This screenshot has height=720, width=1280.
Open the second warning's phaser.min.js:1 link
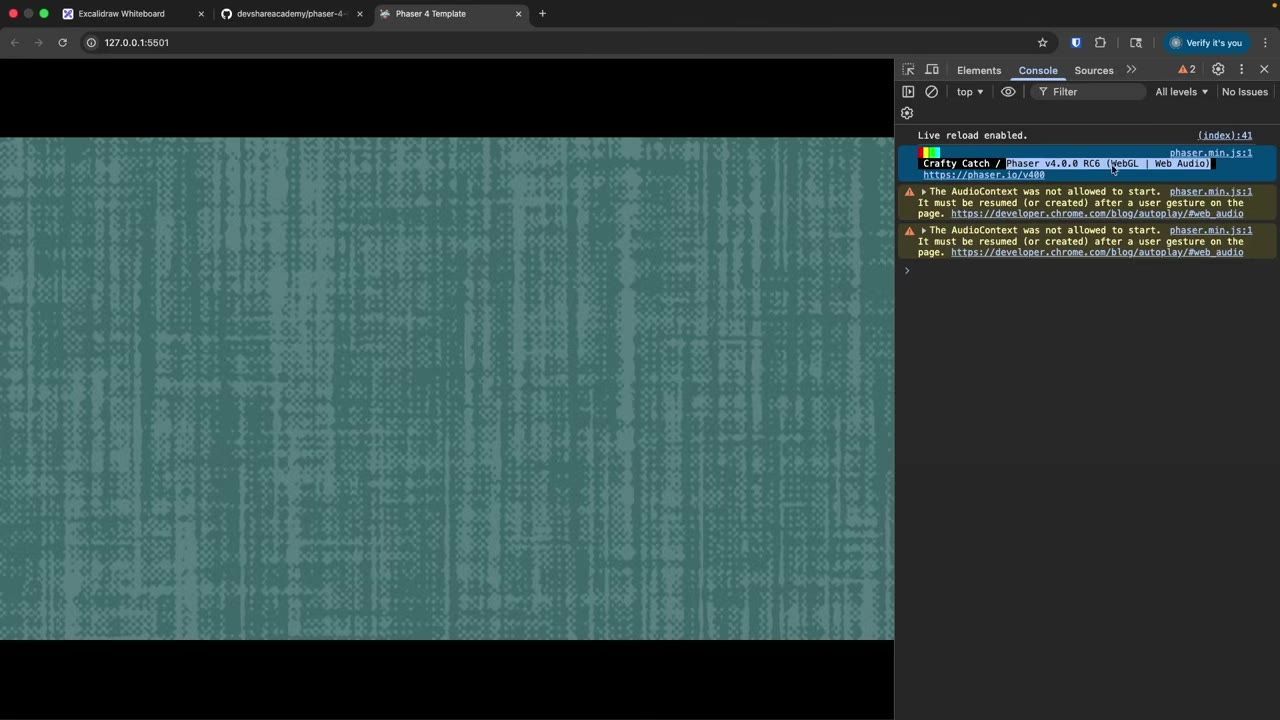1211,231
